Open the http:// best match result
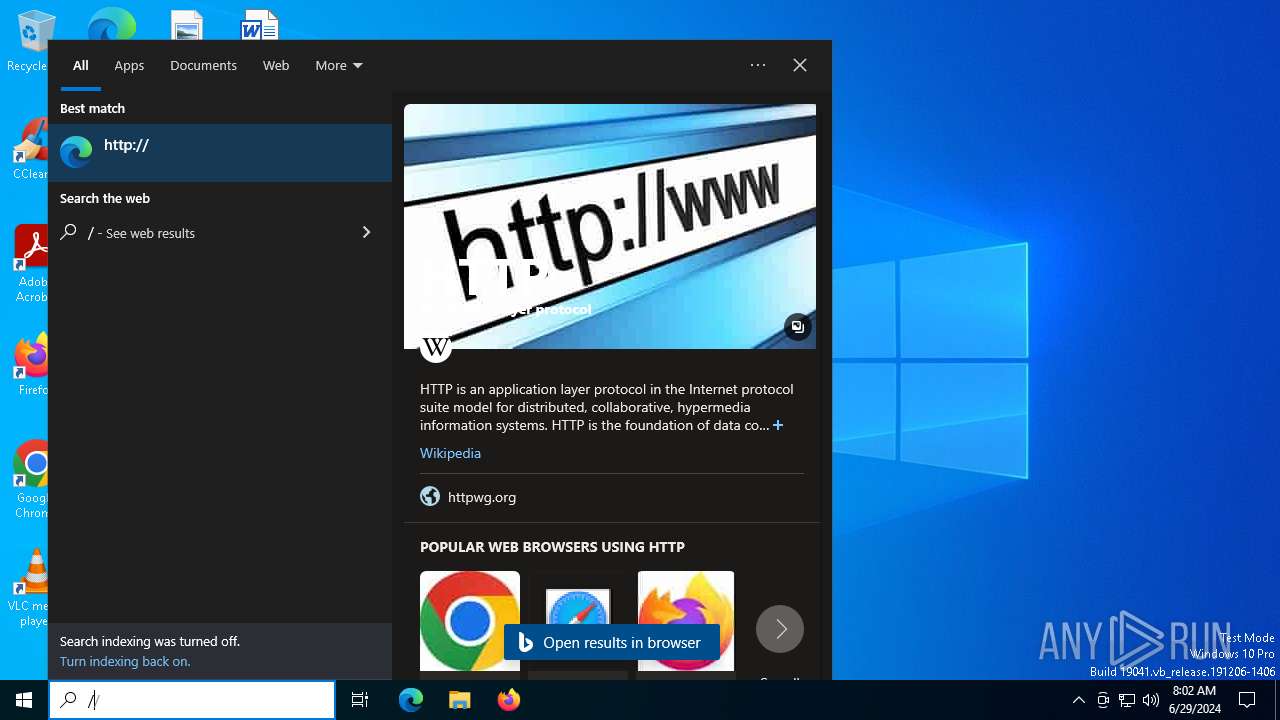 point(220,152)
